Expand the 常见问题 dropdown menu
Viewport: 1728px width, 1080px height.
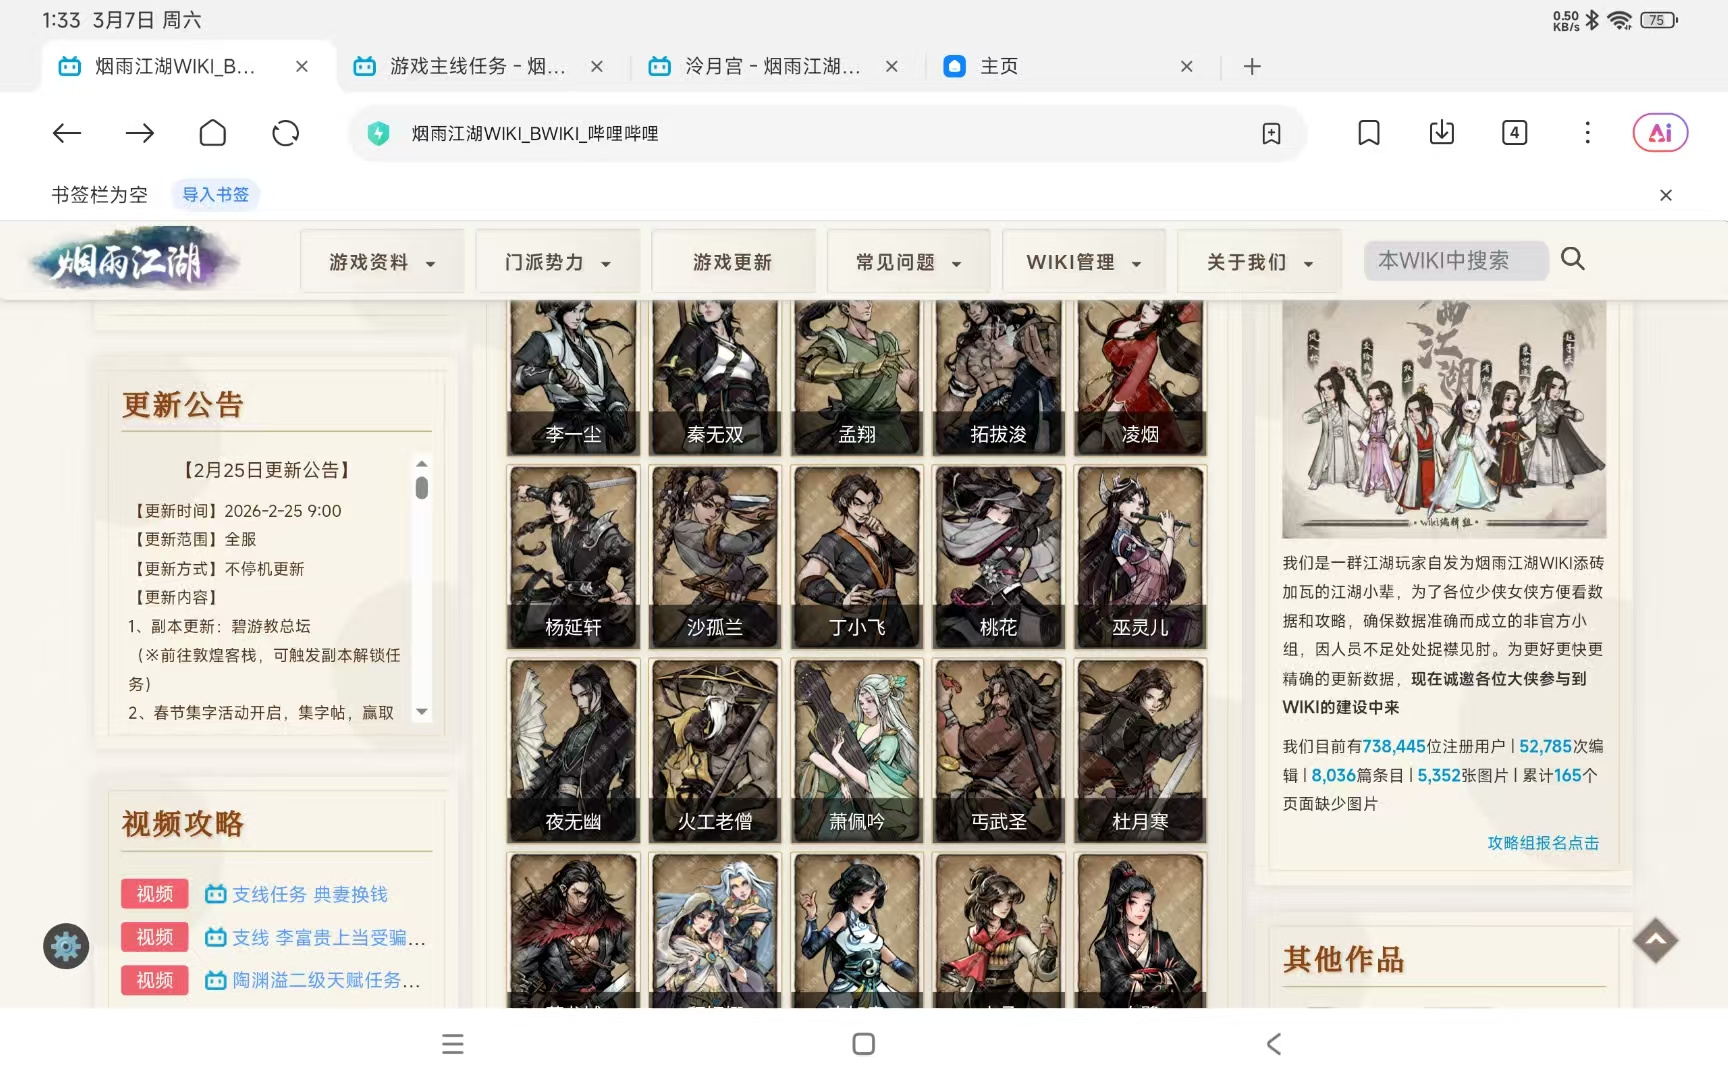(908, 262)
